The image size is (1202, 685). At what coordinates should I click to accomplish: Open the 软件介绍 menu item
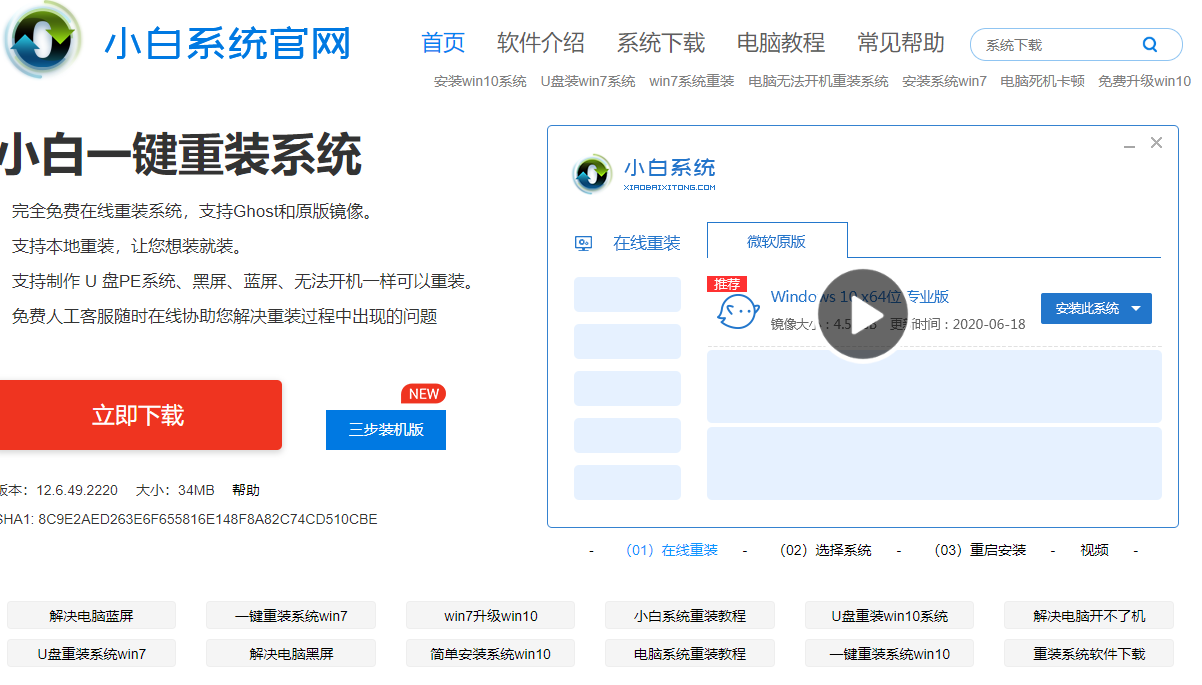[x=540, y=43]
